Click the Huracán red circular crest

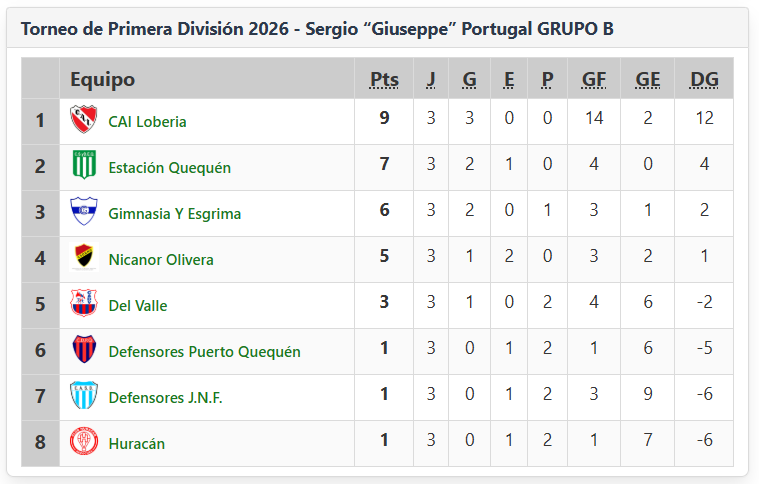[x=84, y=442]
